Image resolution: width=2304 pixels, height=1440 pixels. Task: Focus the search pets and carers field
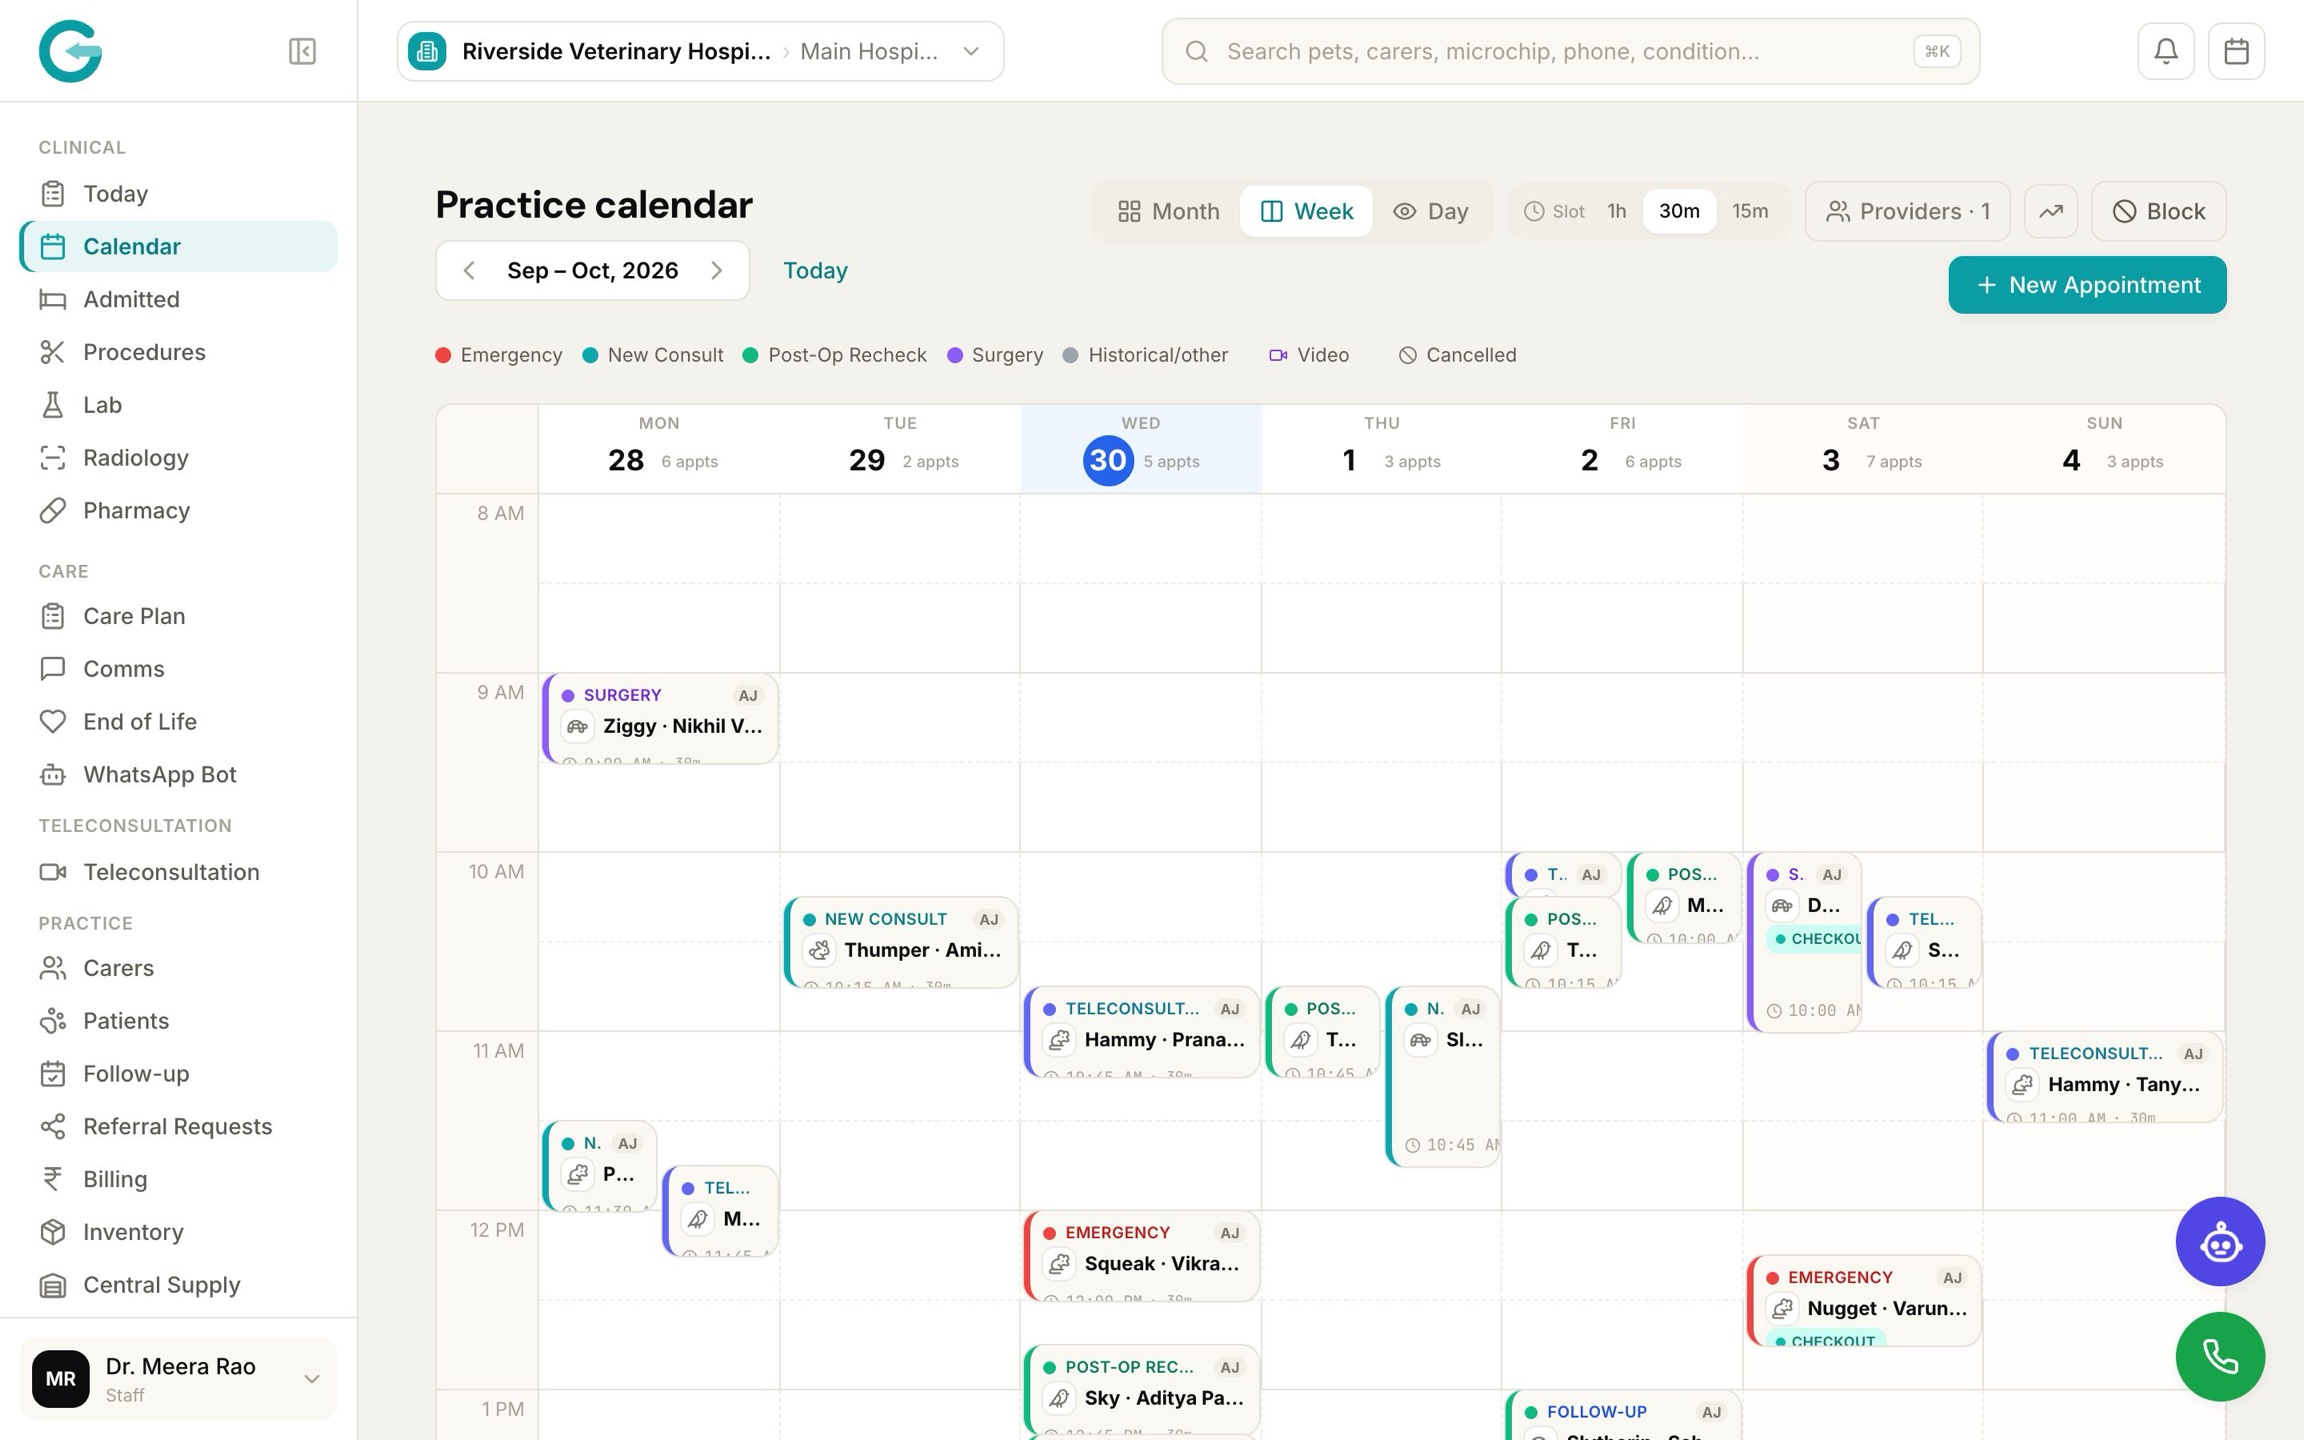tap(1570, 51)
